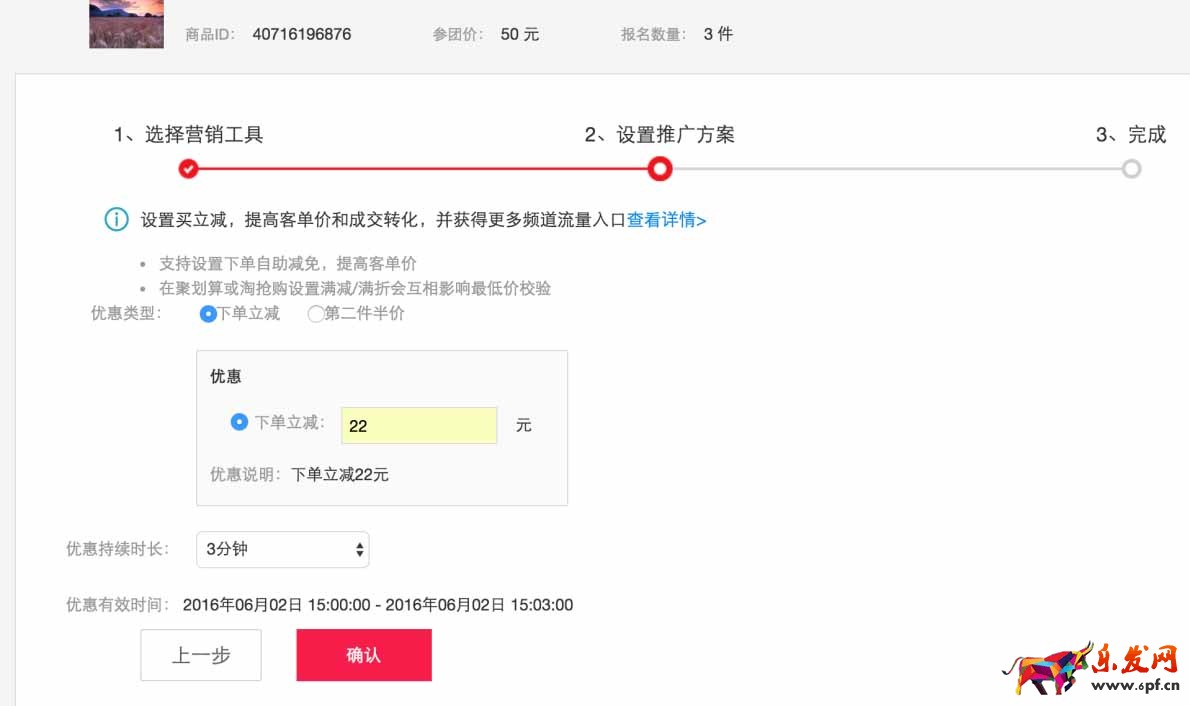This screenshot has width=1190, height=706.
Task: Click the current step 2 circle marker
Action: (x=659, y=169)
